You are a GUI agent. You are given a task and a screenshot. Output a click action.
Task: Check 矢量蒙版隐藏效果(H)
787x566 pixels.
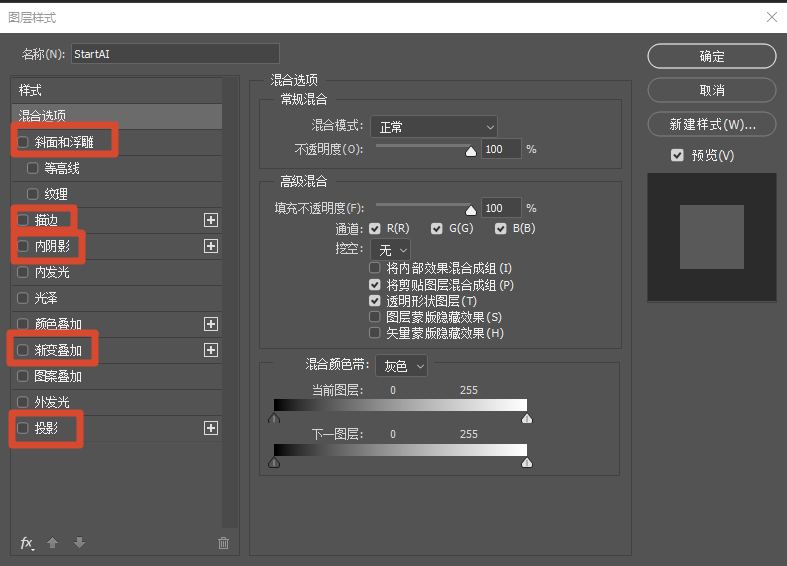pos(374,333)
